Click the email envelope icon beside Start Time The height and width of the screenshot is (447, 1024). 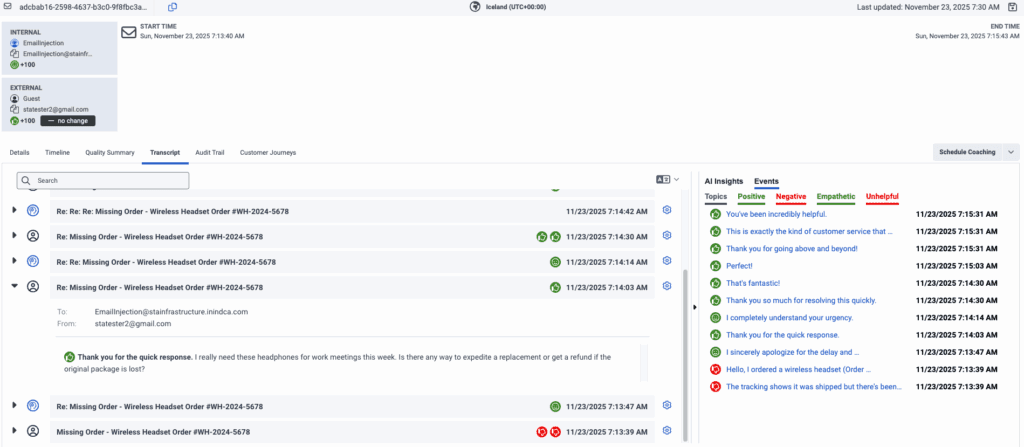coord(129,32)
